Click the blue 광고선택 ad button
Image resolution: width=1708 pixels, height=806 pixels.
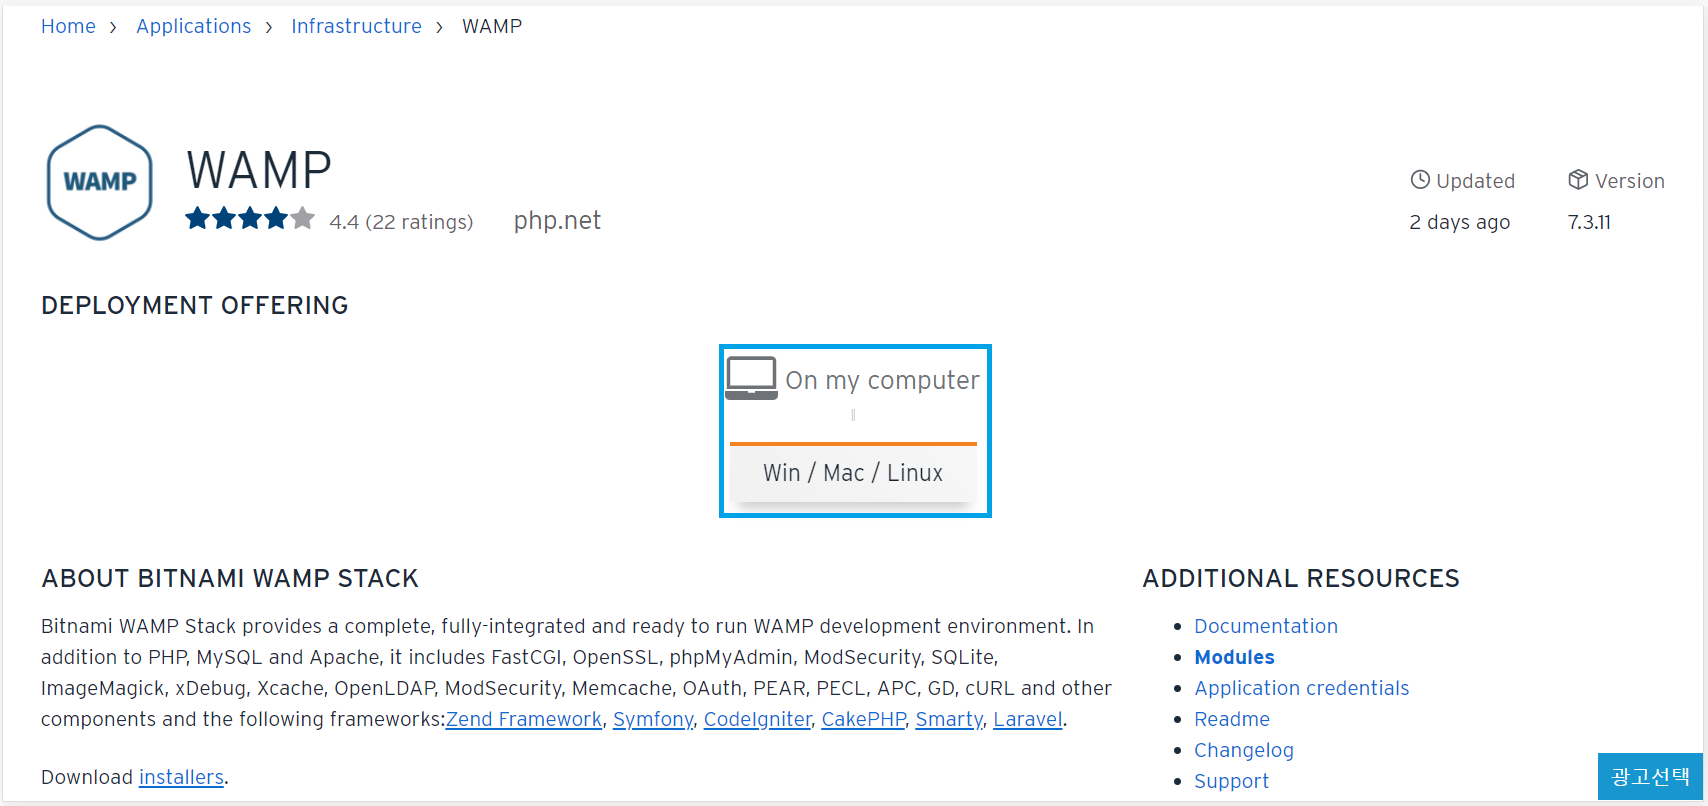[x=1650, y=776]
